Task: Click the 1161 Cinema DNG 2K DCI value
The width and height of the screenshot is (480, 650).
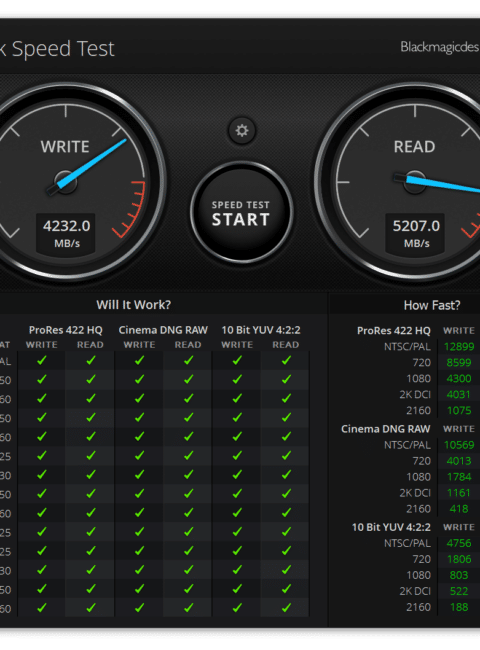Action: coord(459,493)
